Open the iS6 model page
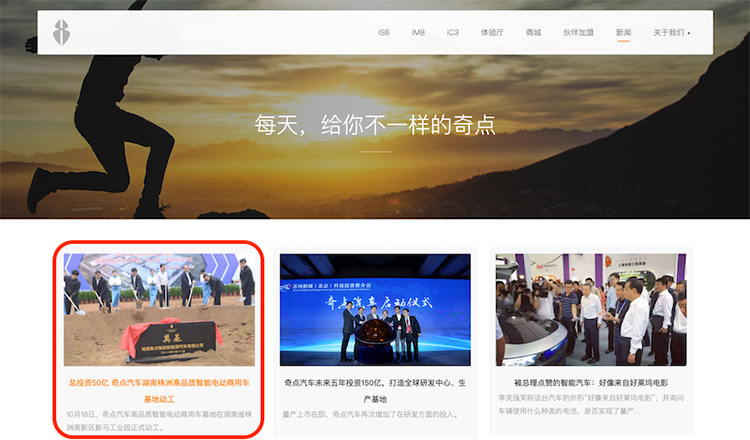The width and height of the screenshot is (750, 440). [384, 33]
